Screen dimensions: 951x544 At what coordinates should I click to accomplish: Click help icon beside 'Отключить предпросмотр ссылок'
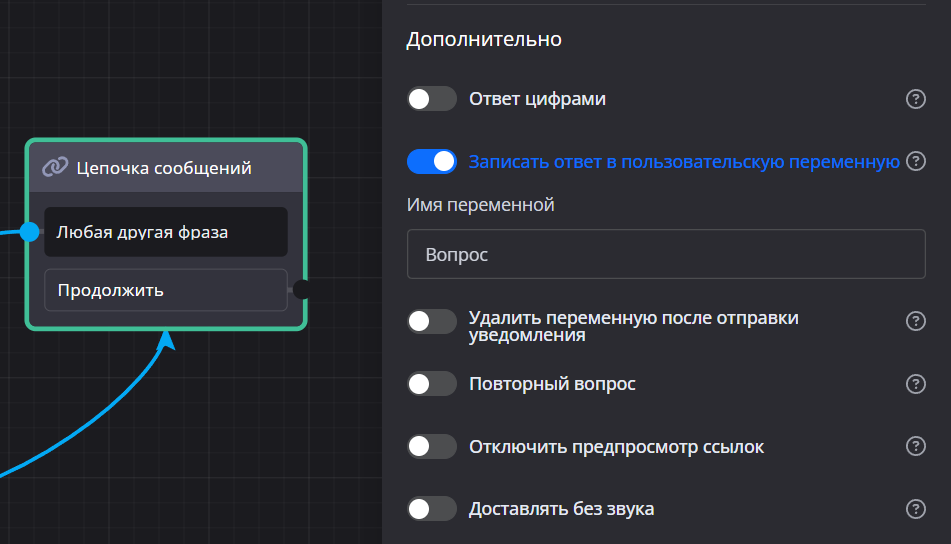[915, 446]
